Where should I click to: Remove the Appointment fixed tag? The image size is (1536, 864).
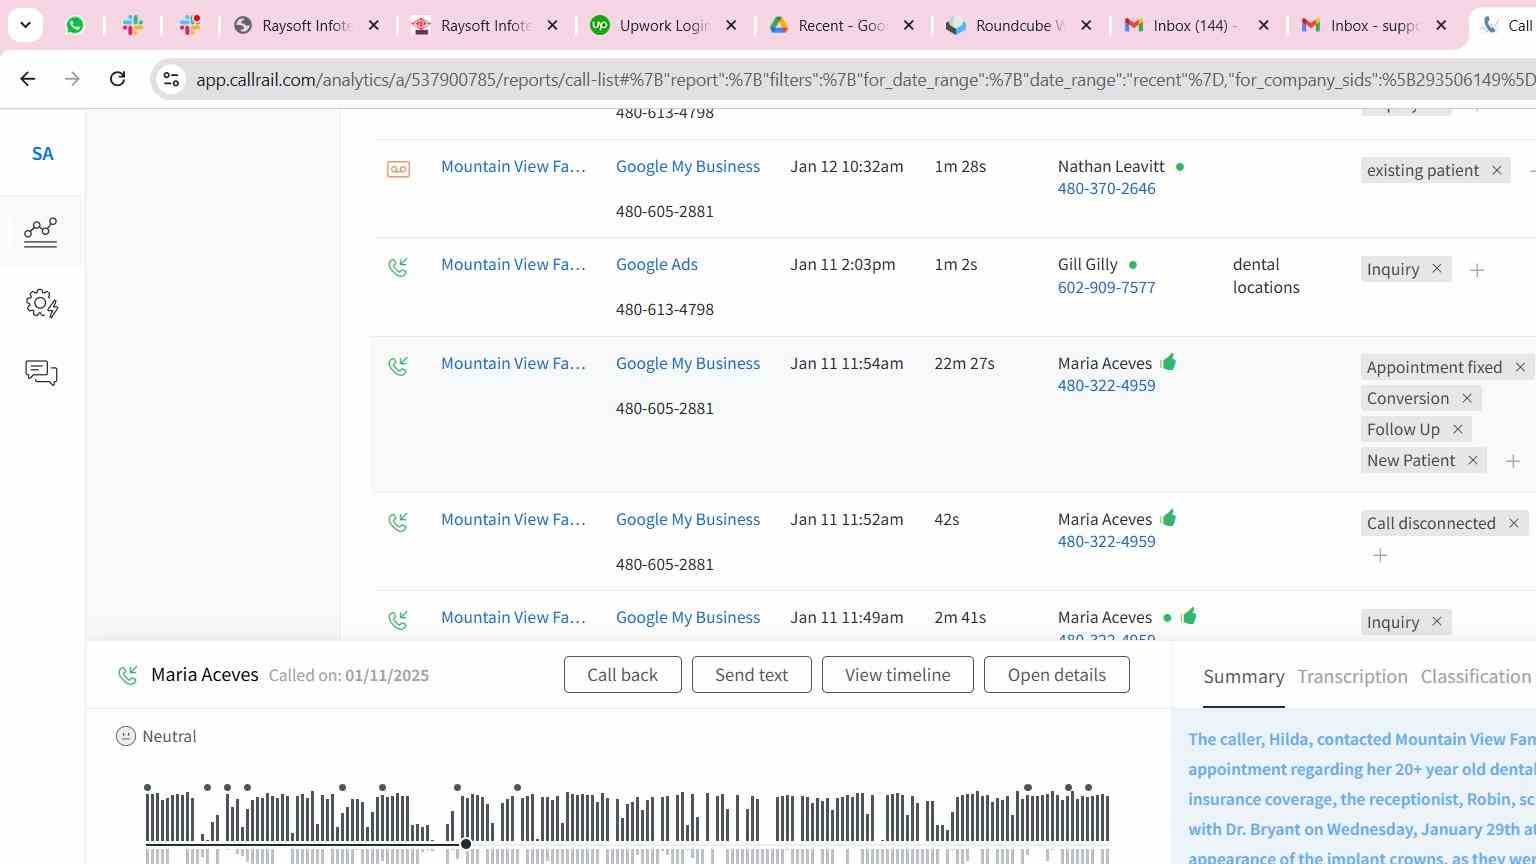click(1520, 367)
